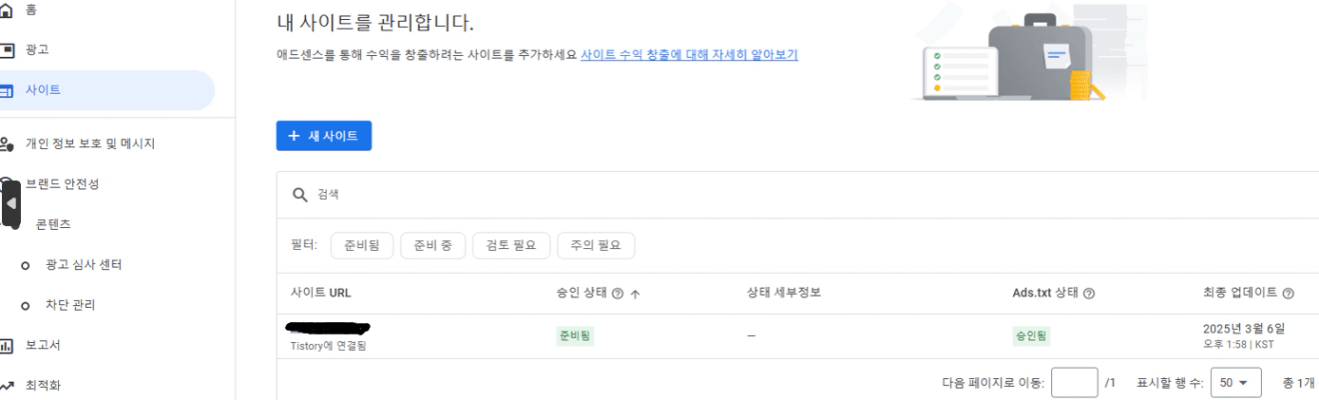Click the 최적화 (Optimization) trend icon
Screen dimensions: 1319x400
point(9,384)
